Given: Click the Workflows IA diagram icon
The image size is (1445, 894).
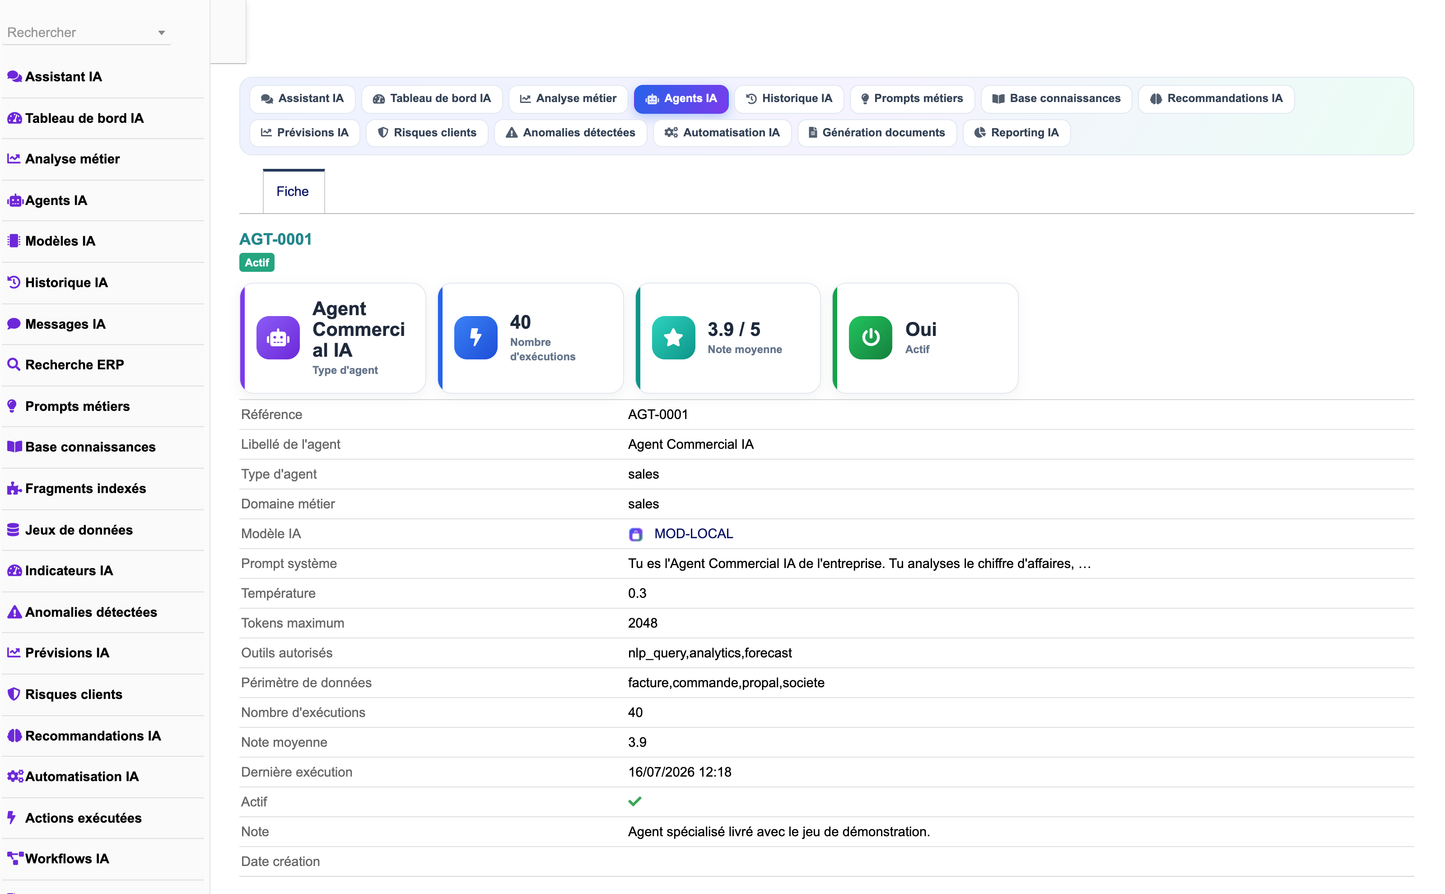Looking at the screenshot, I should [15, 859].
